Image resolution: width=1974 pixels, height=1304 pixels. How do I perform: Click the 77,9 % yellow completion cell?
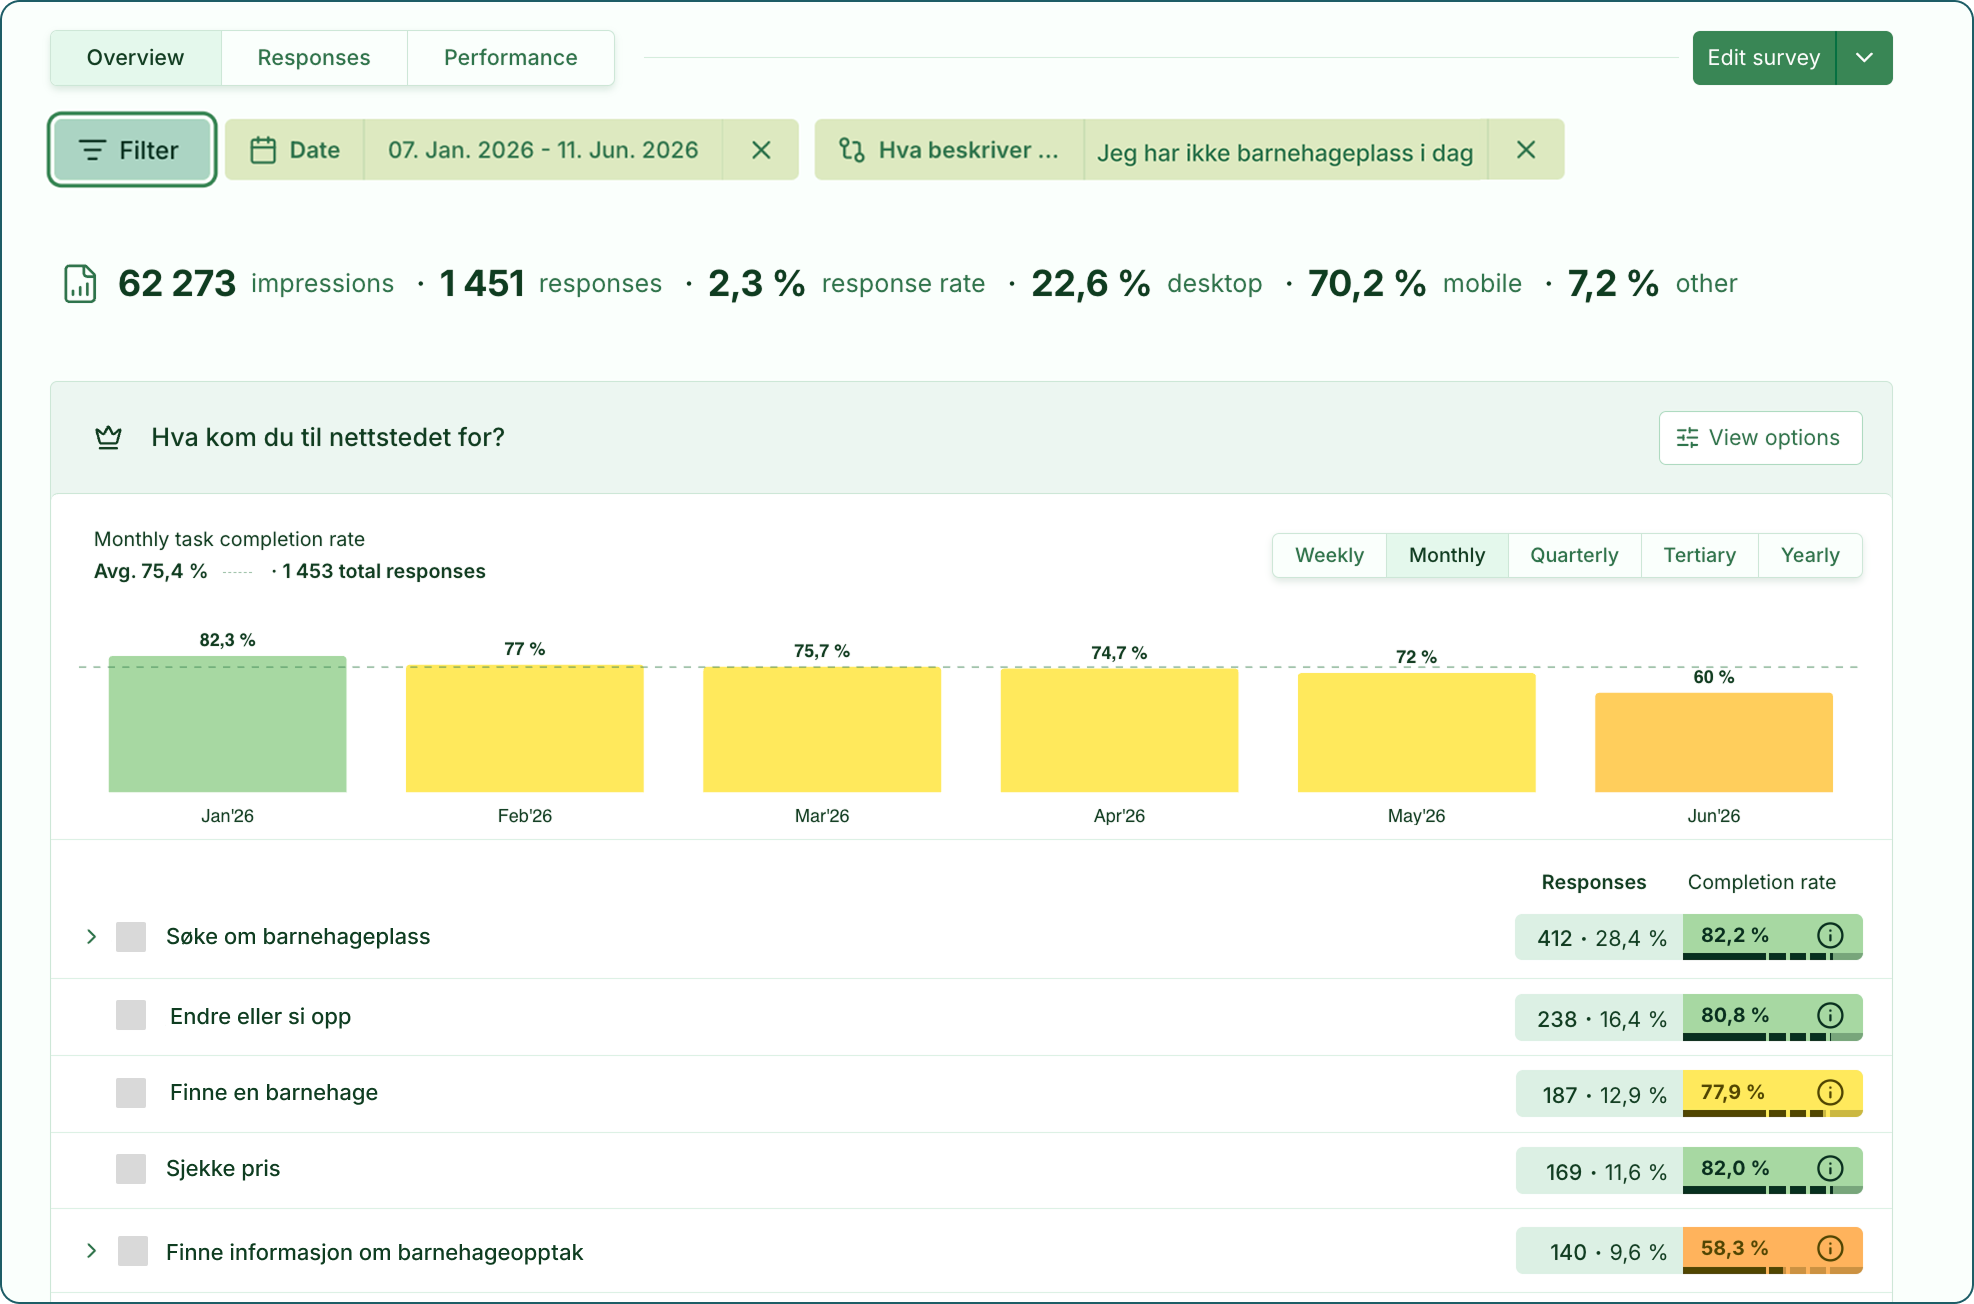[1772, 1093]
